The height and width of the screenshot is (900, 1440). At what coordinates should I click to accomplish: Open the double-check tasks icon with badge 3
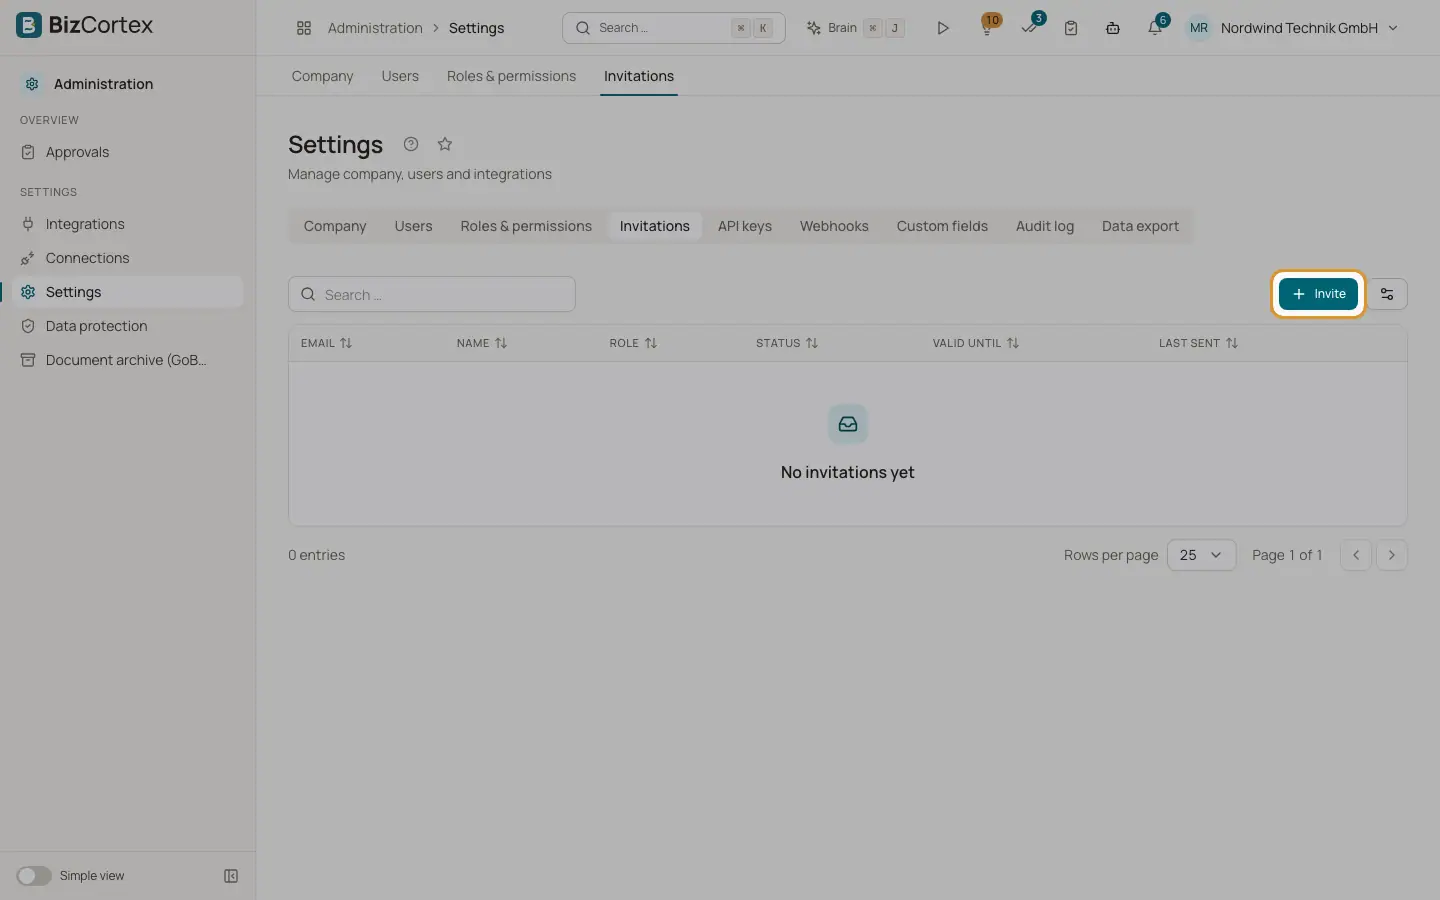(x=1030, y=28)
